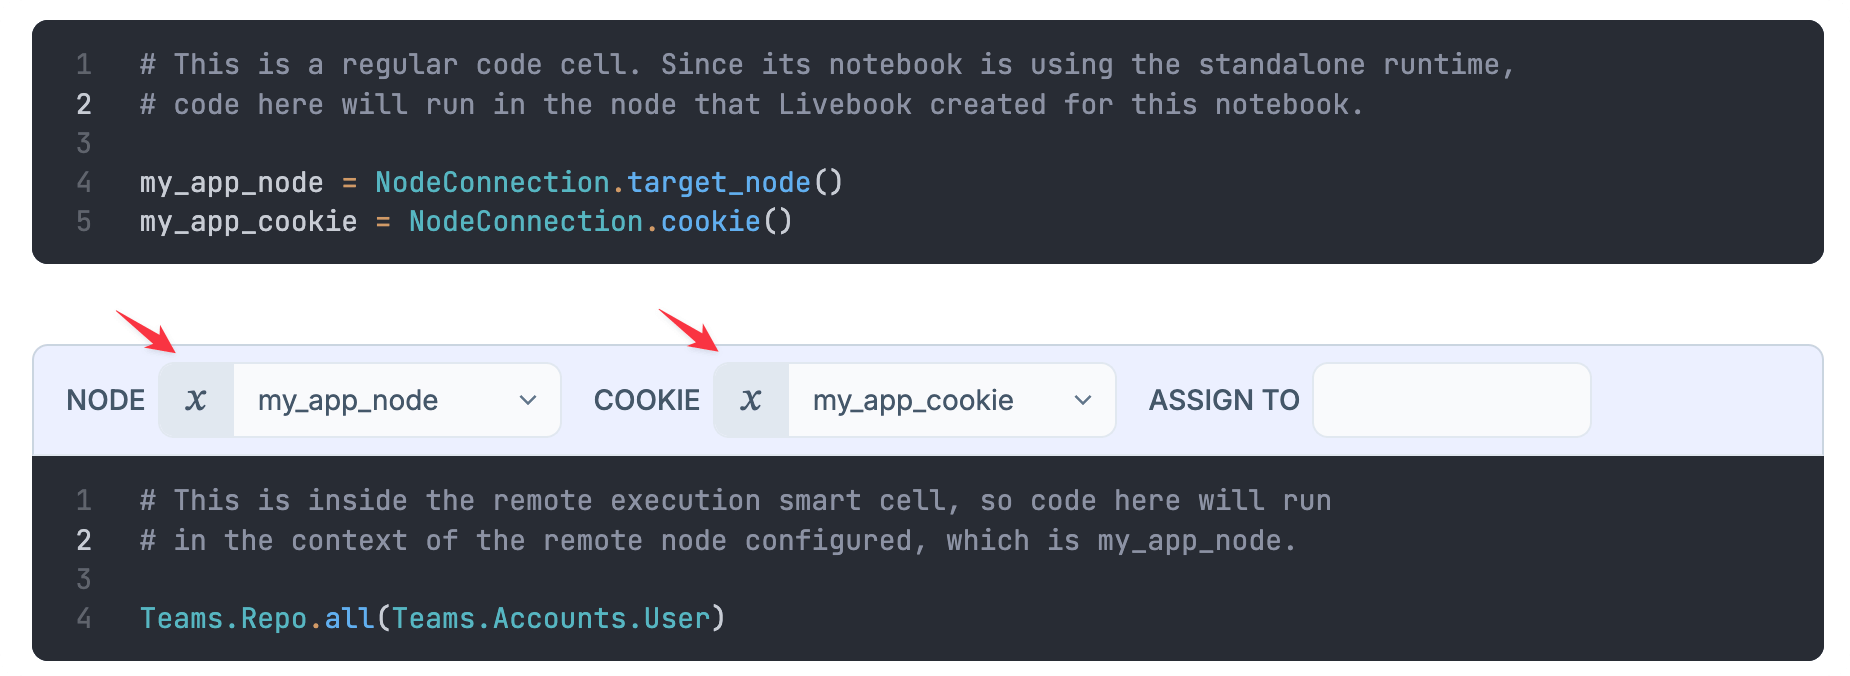Click the my_app_node variable in line 4
Image resolution: width=1850 pixels, height=676 pixels.
click(x=231, y=182)
